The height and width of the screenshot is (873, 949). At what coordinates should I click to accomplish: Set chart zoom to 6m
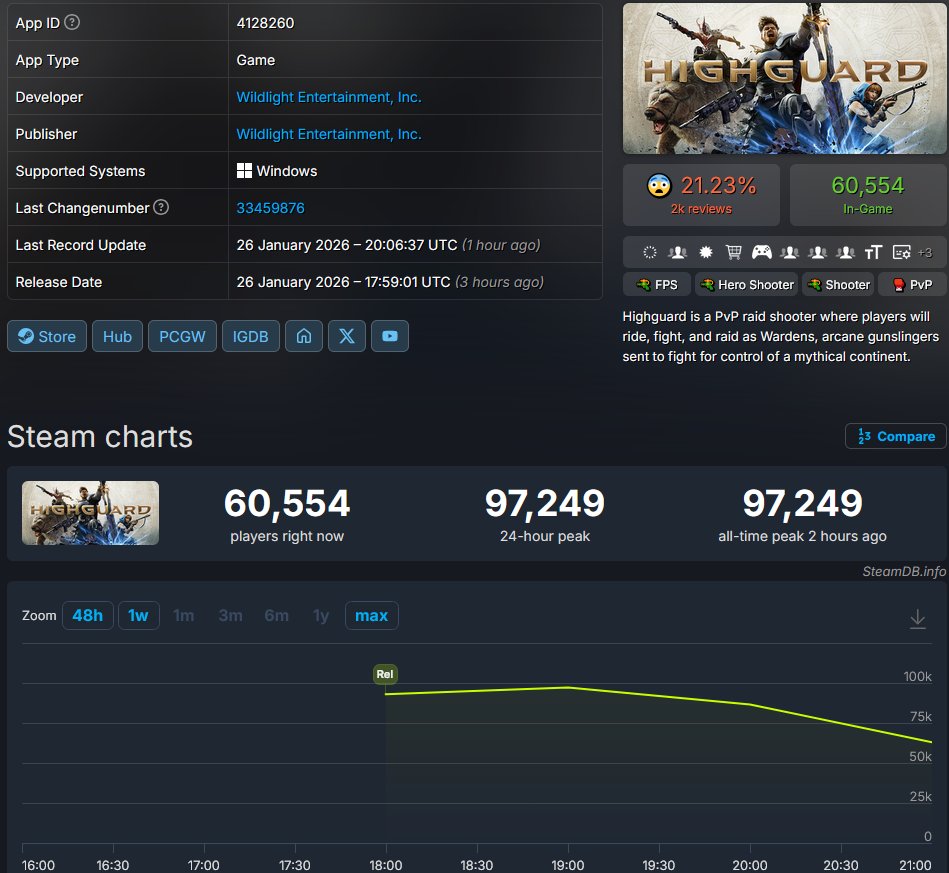click(x=277, y=615)
